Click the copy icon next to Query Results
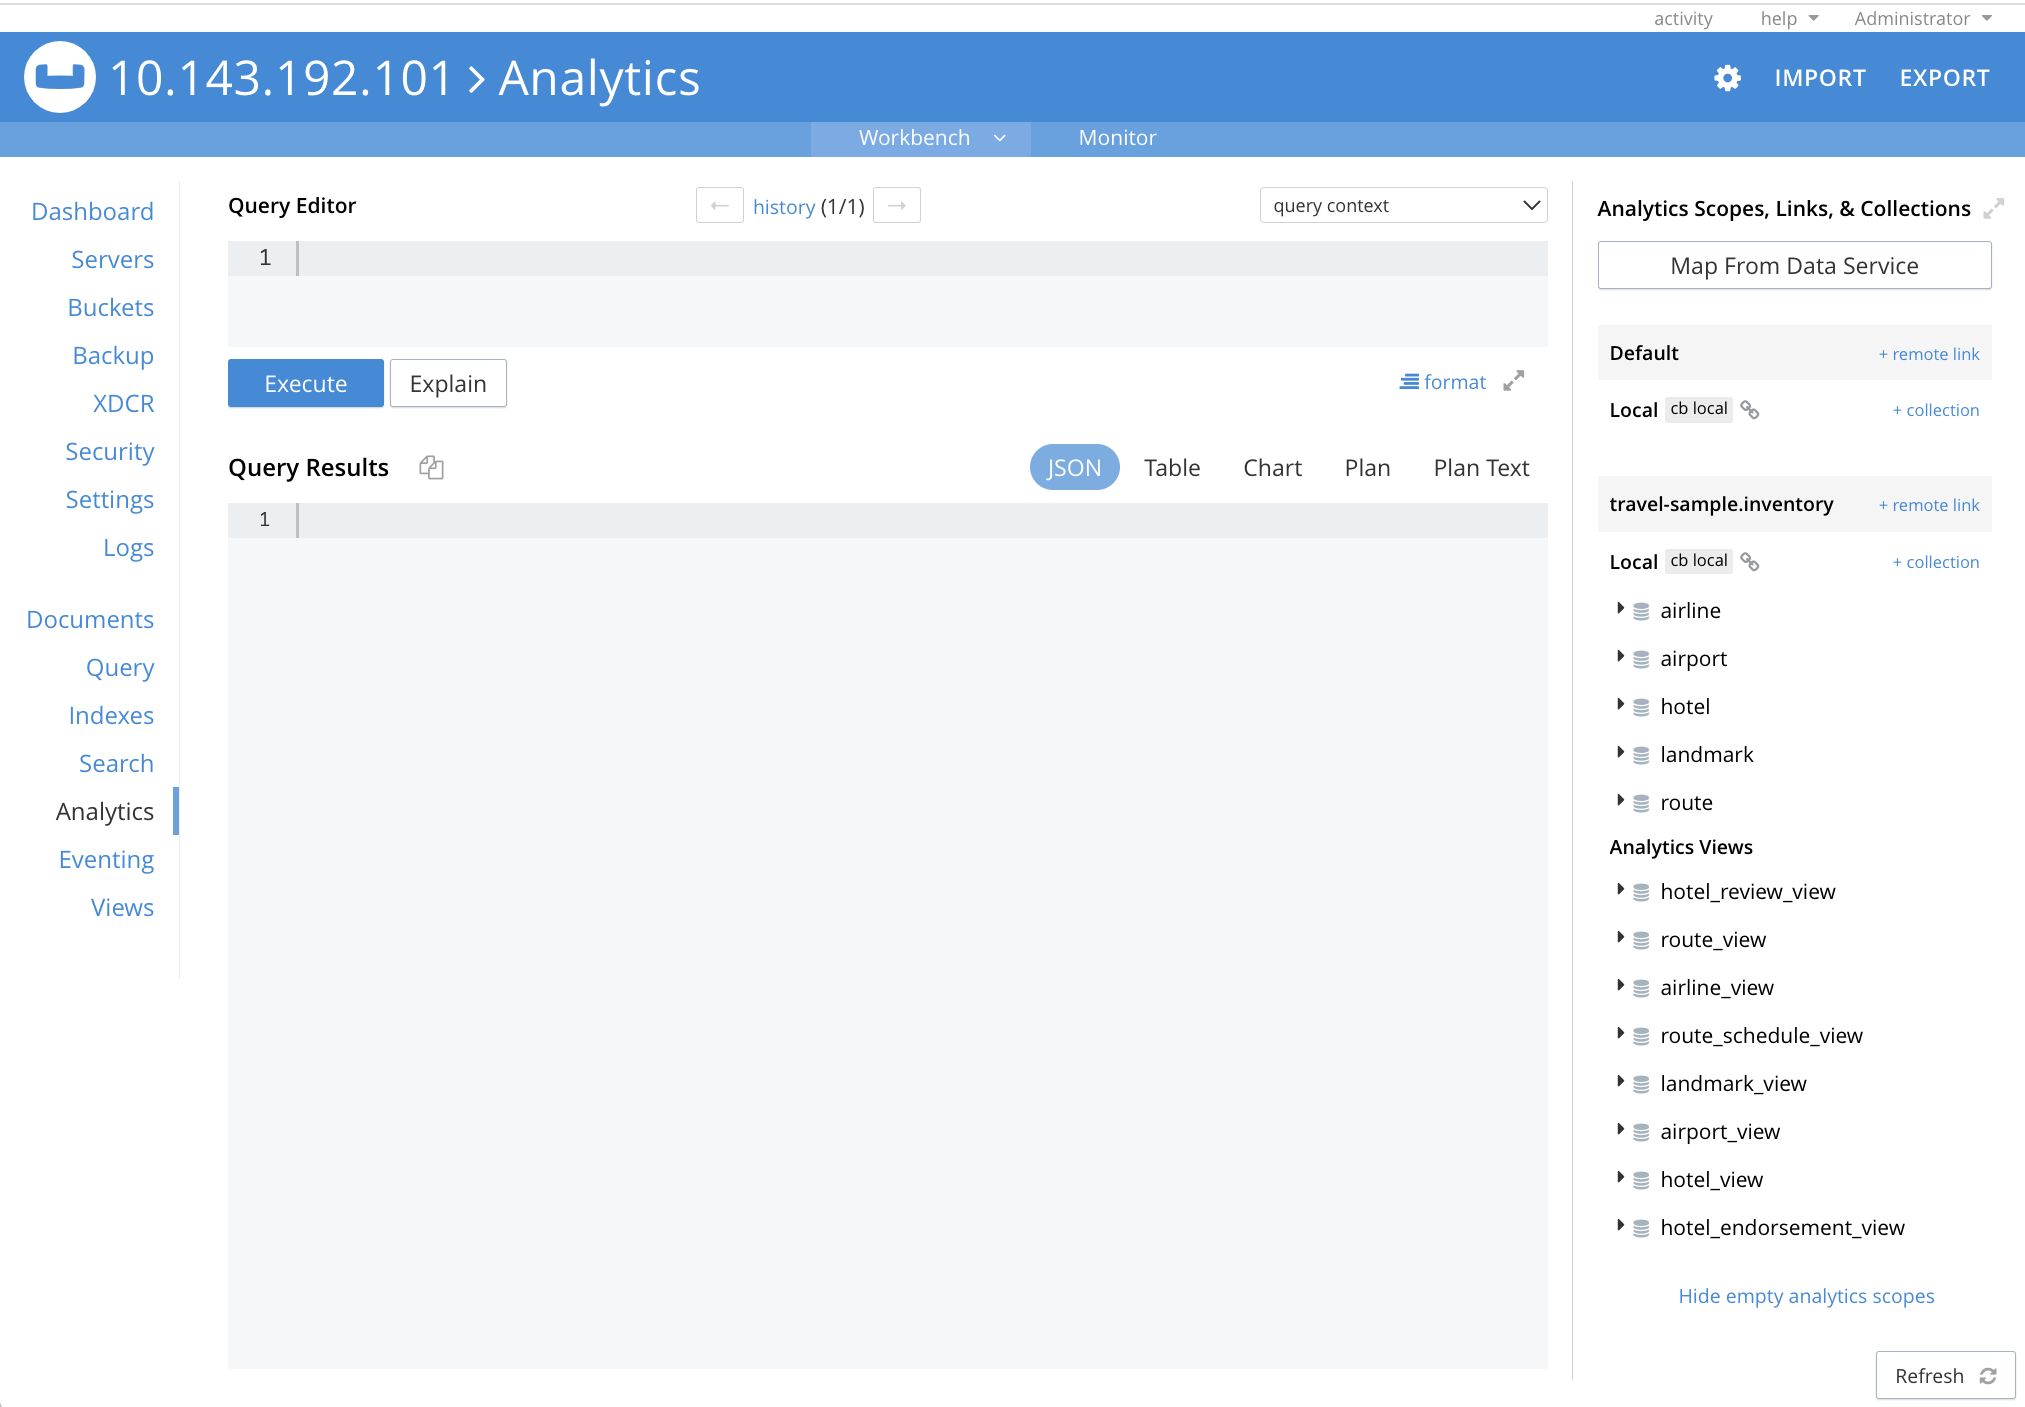 [x=431, y=468]
